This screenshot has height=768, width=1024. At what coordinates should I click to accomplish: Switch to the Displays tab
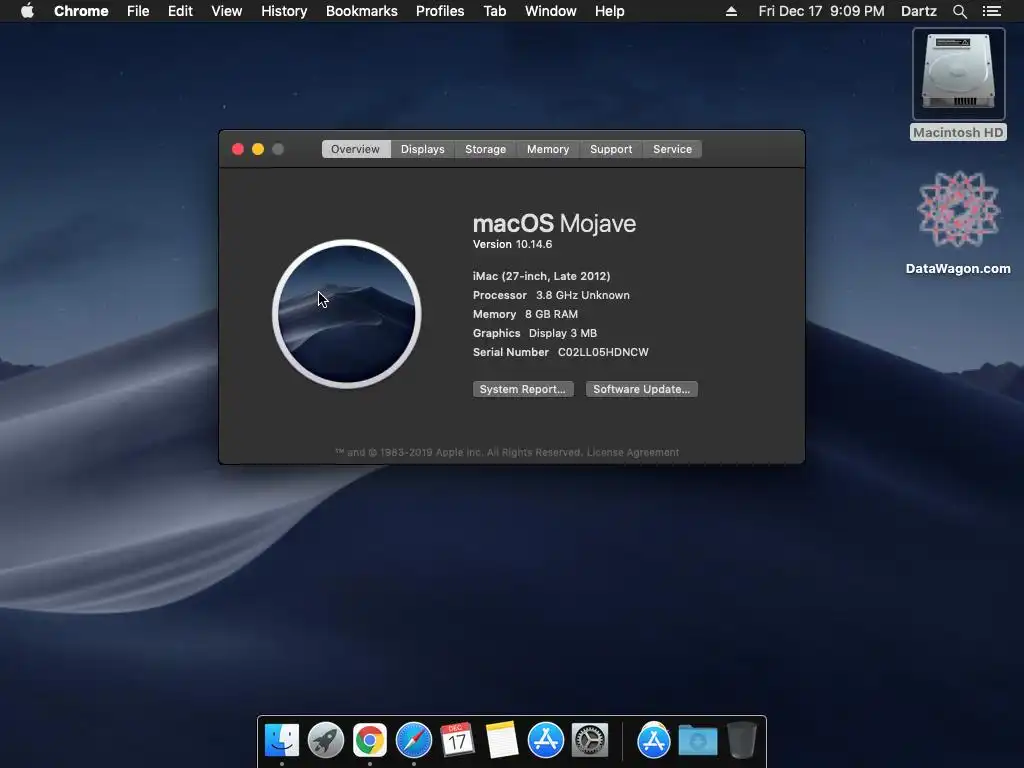point(423,149)
